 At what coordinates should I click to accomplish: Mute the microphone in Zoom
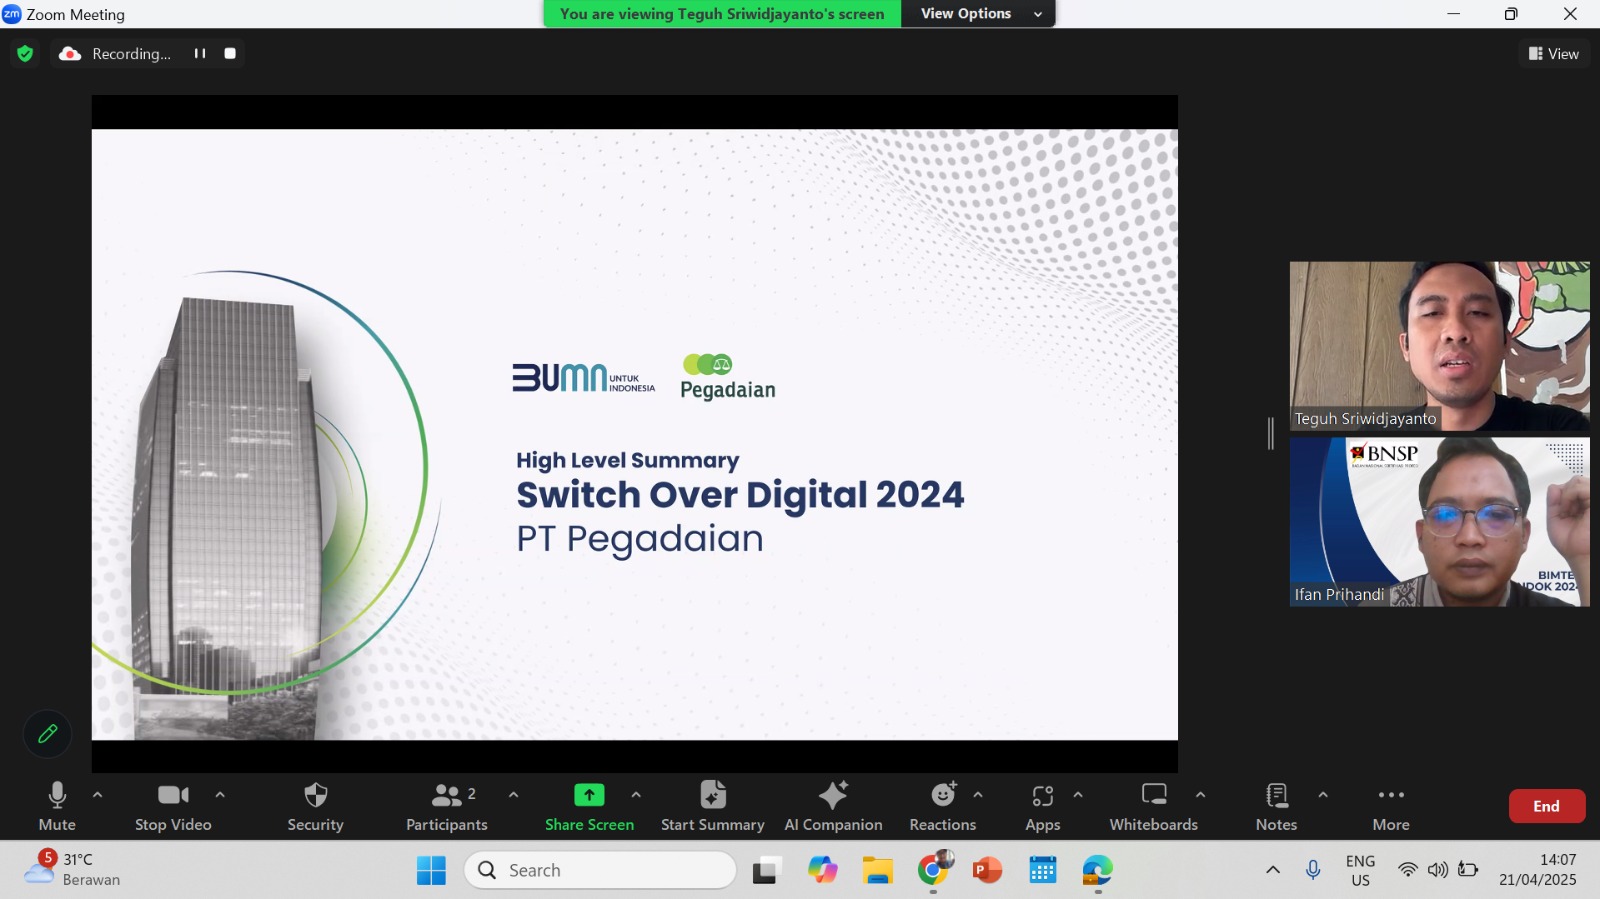pos(57,806)
